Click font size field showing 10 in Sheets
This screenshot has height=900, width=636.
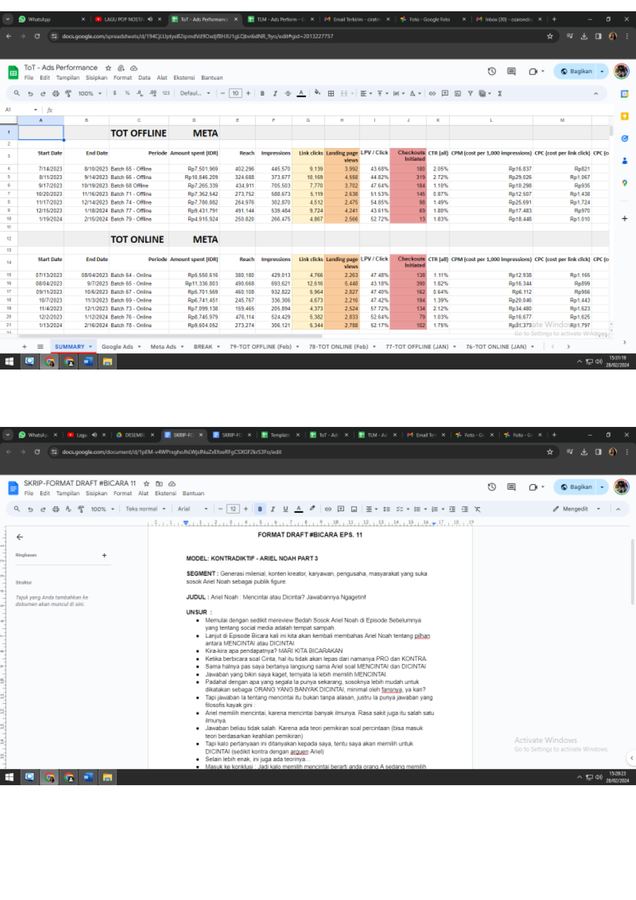(x=235, y=93)
